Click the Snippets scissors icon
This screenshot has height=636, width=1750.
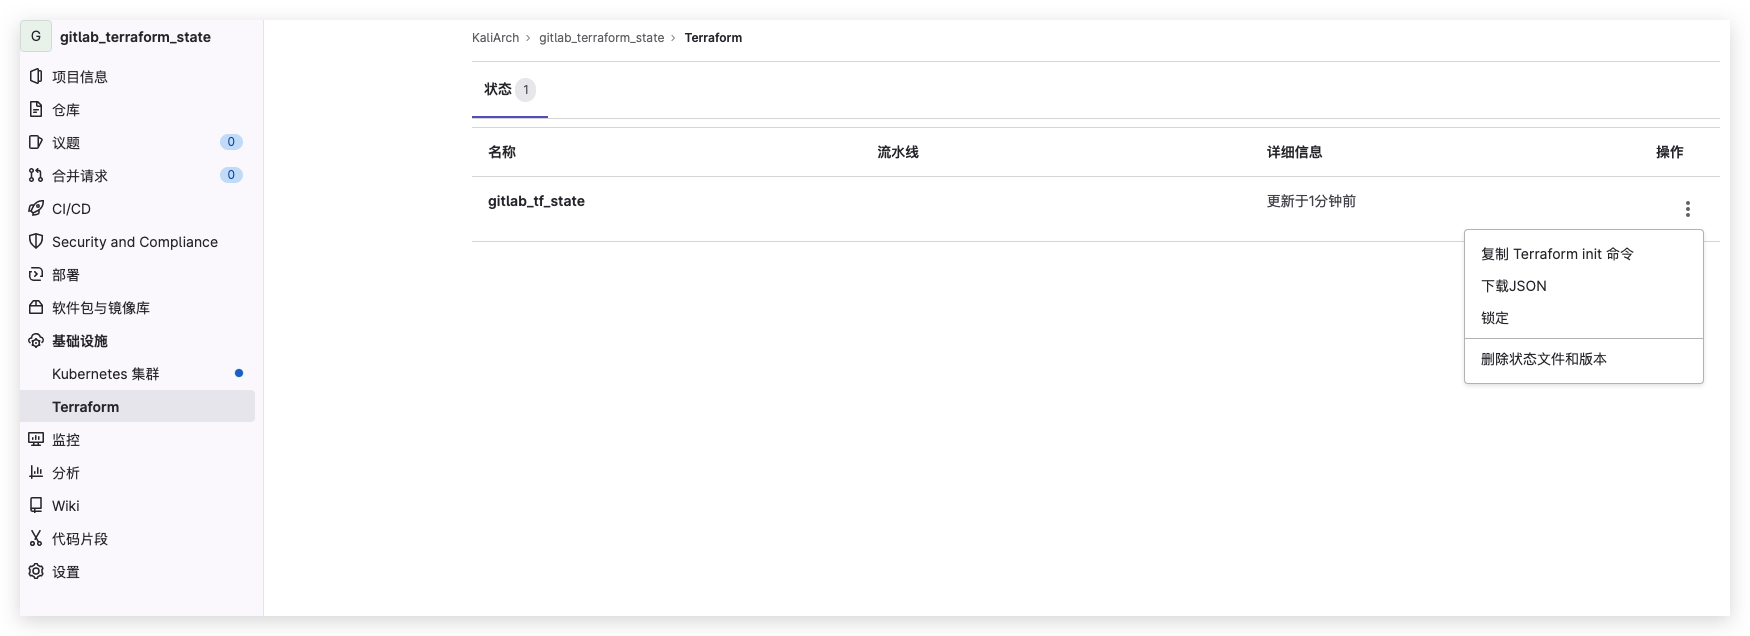(x=36, y=538)
